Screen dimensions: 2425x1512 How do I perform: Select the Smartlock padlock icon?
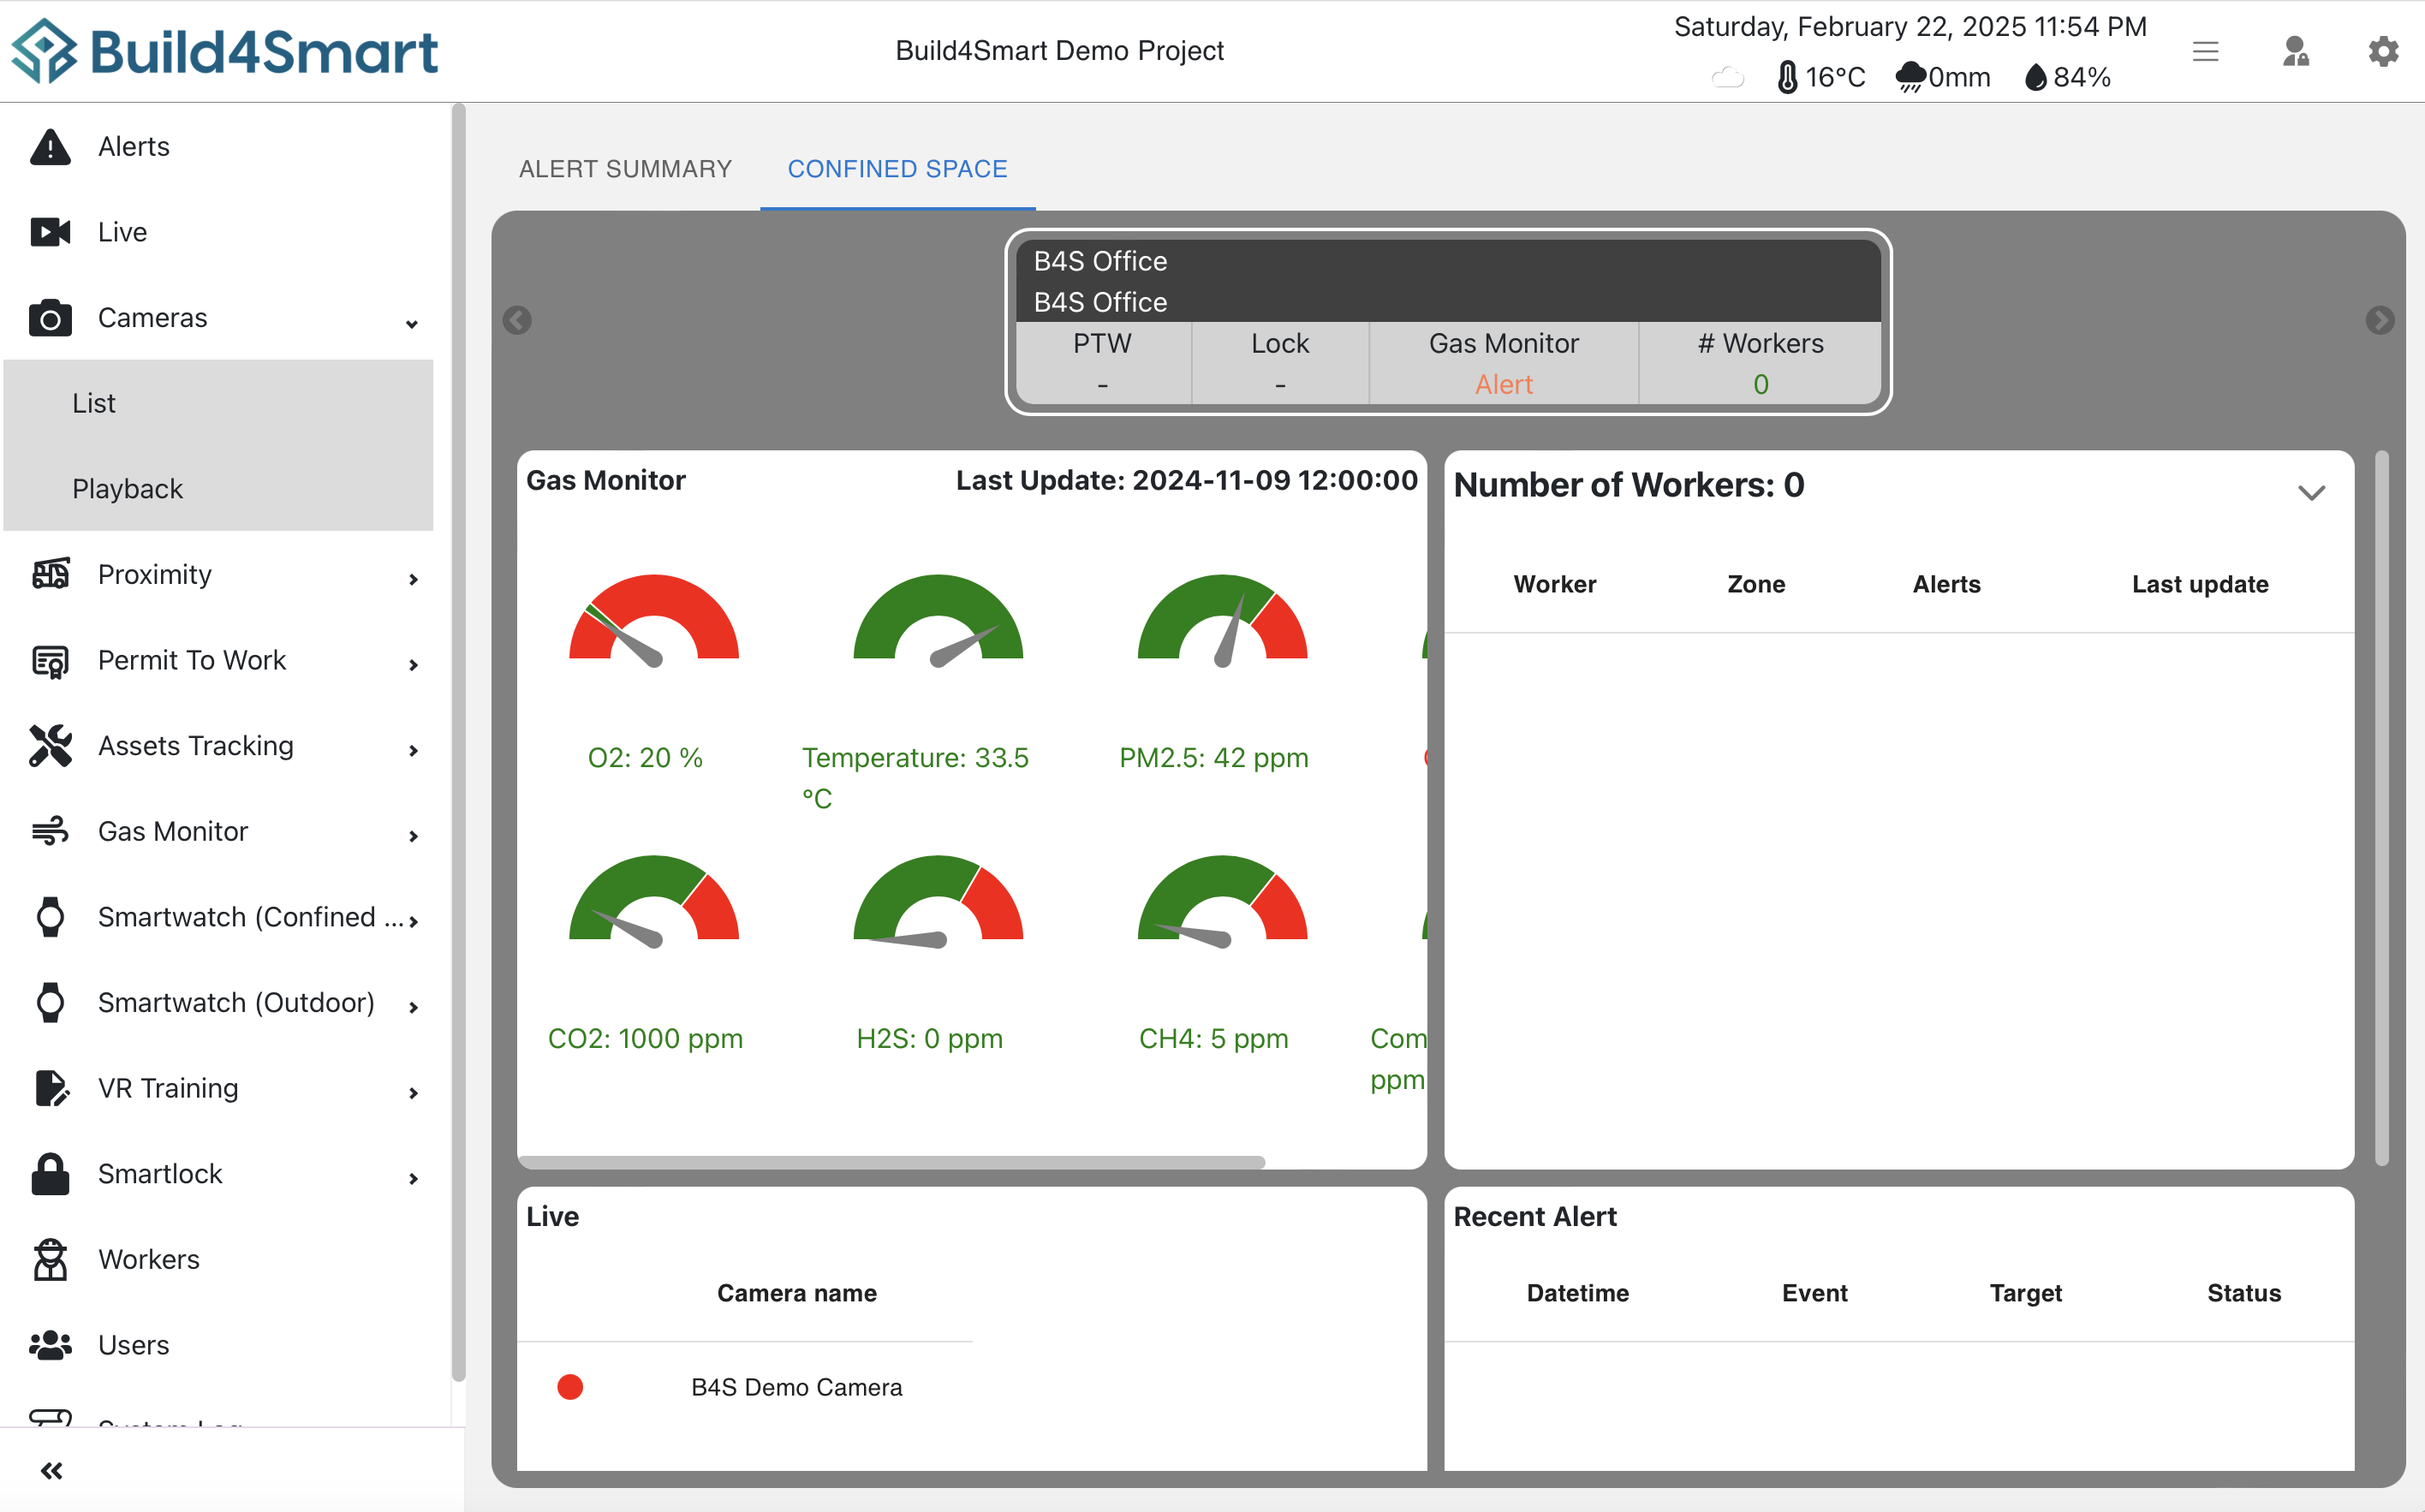[49, 1173]
